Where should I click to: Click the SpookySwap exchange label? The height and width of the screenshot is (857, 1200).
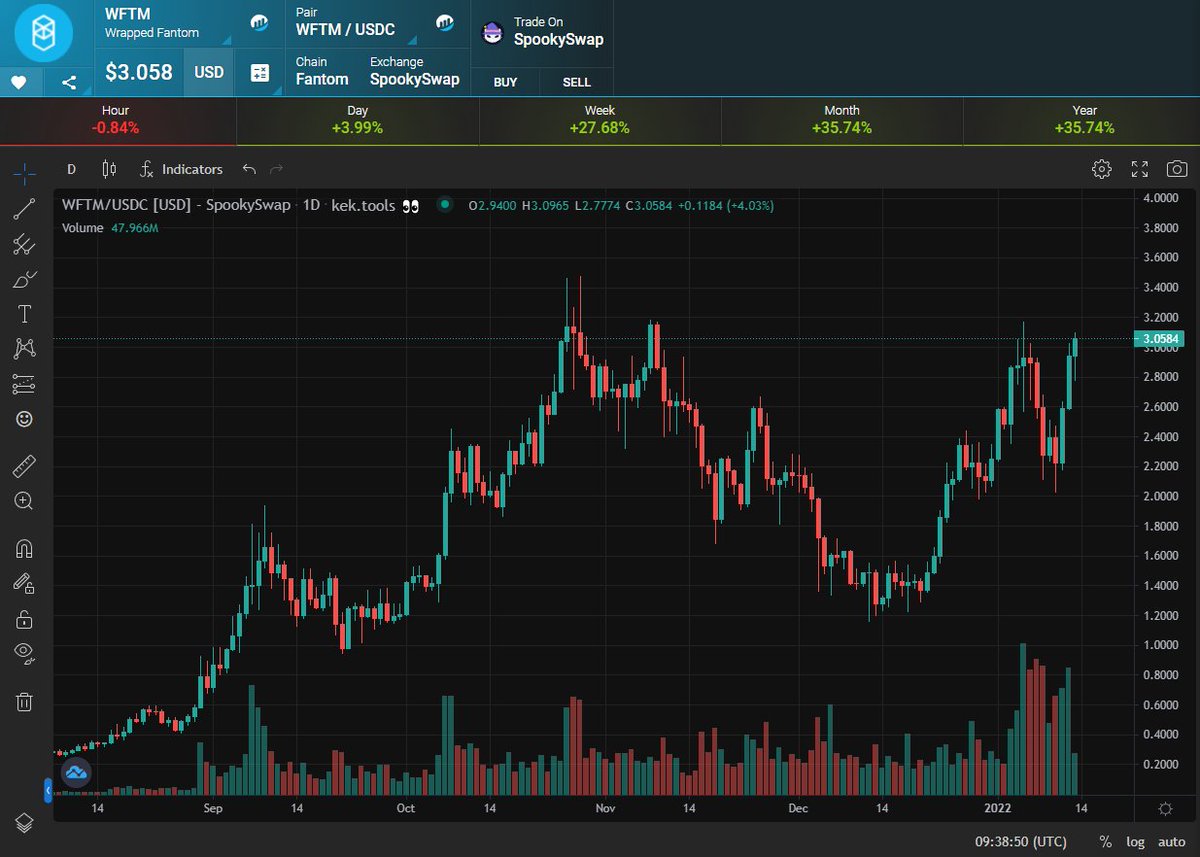[415, 79]
